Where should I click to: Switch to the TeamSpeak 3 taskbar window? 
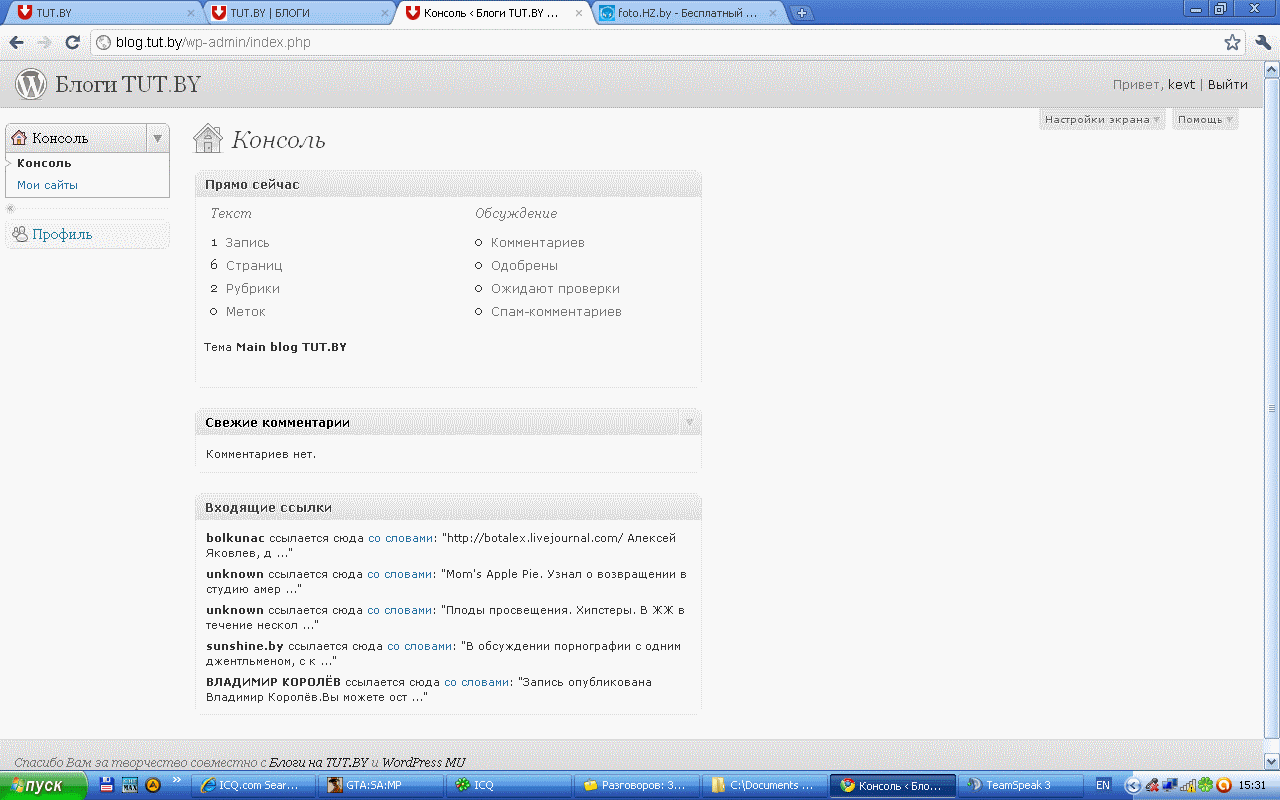tap(1019, 785)
